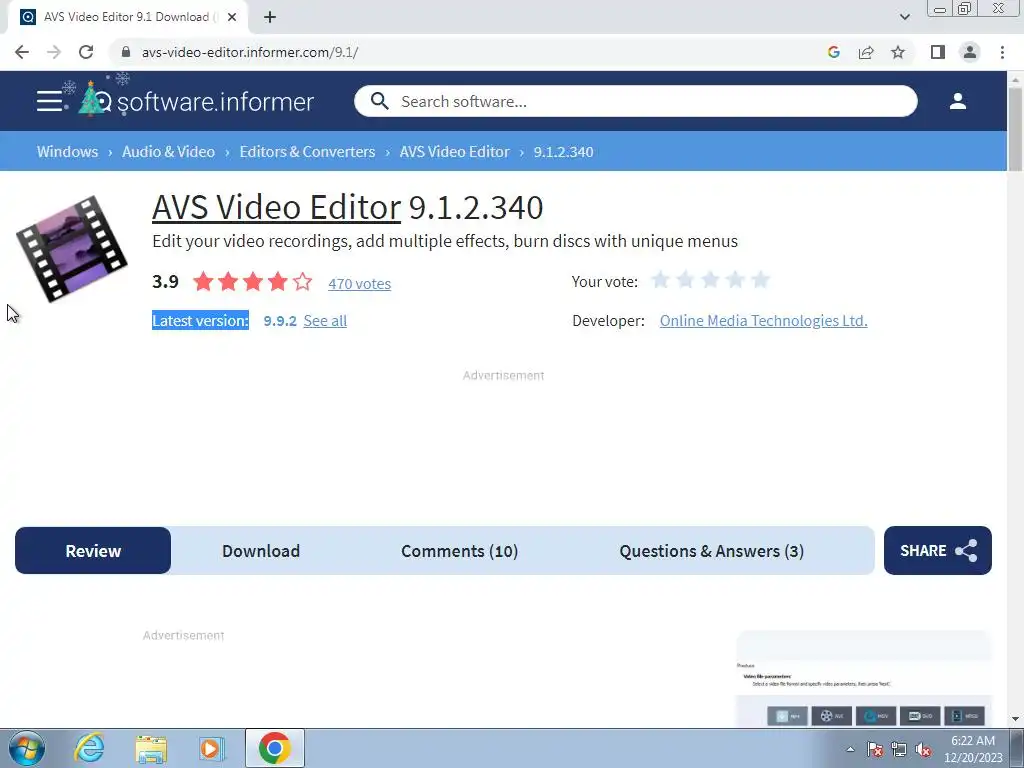Rate four stars in Your vote
This screenshot has height=768, width=1024.
(x=735, y=280)
